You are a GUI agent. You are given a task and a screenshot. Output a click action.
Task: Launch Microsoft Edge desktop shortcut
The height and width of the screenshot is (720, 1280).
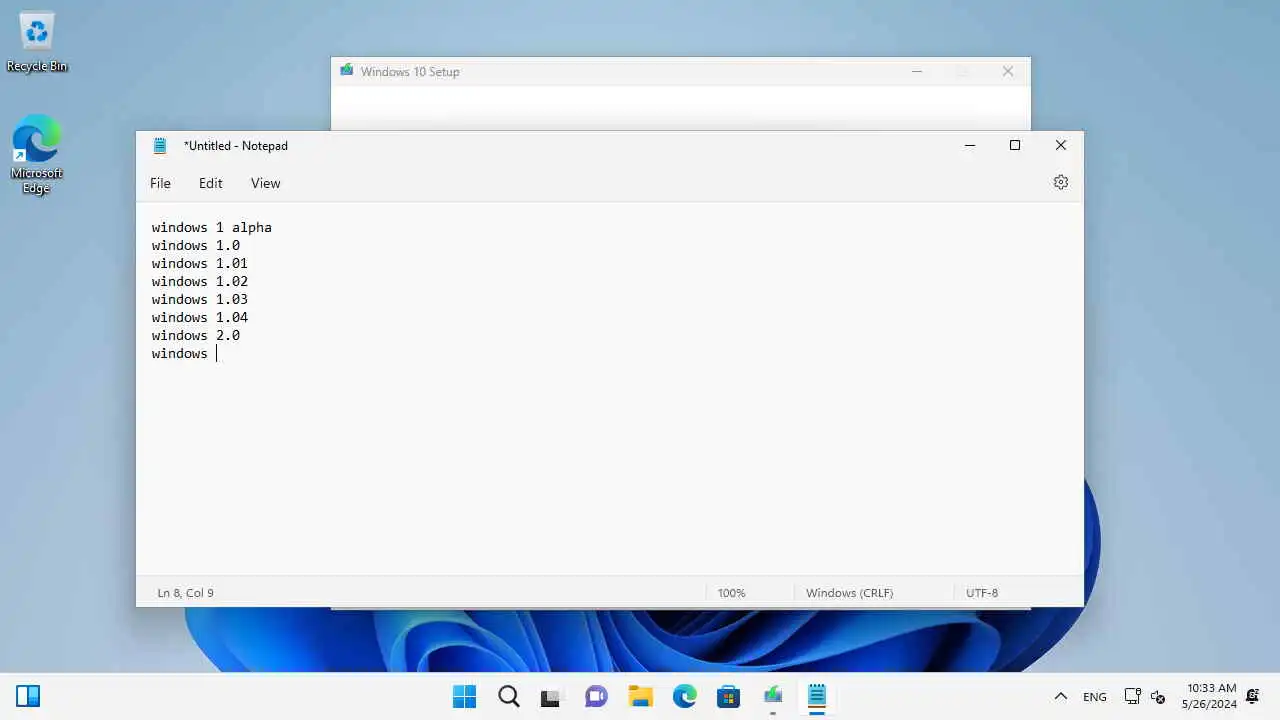click(x=37, y=154)
